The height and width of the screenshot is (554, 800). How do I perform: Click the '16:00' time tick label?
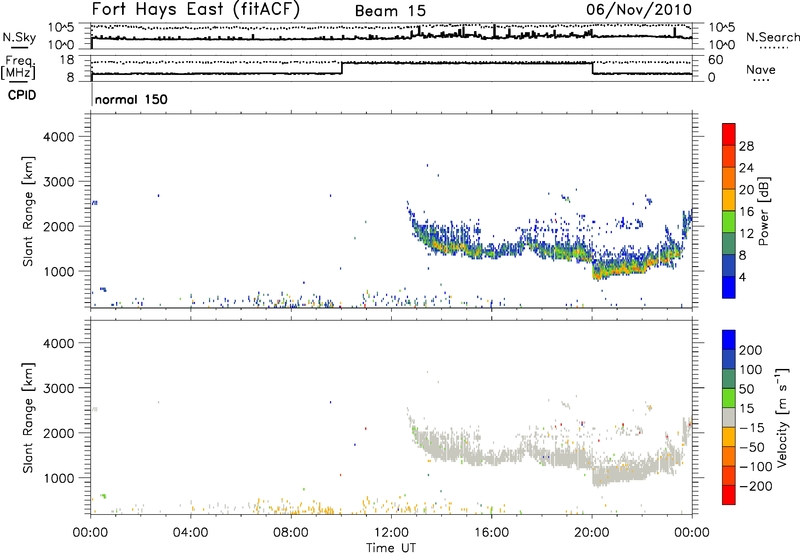(491, 533)
